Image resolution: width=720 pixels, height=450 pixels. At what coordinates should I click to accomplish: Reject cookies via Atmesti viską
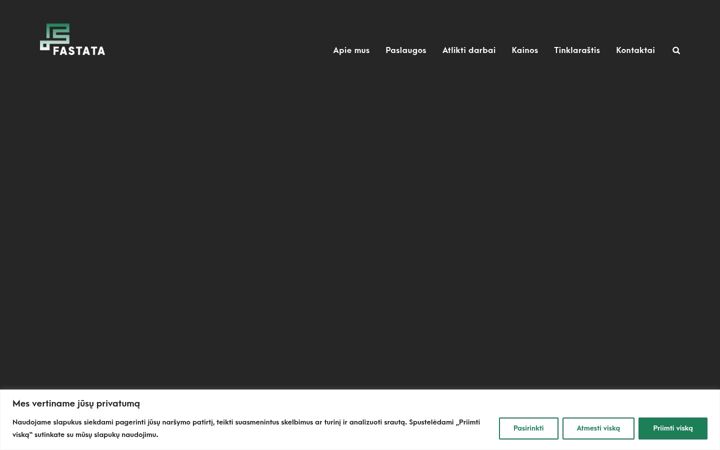point(598,428)
